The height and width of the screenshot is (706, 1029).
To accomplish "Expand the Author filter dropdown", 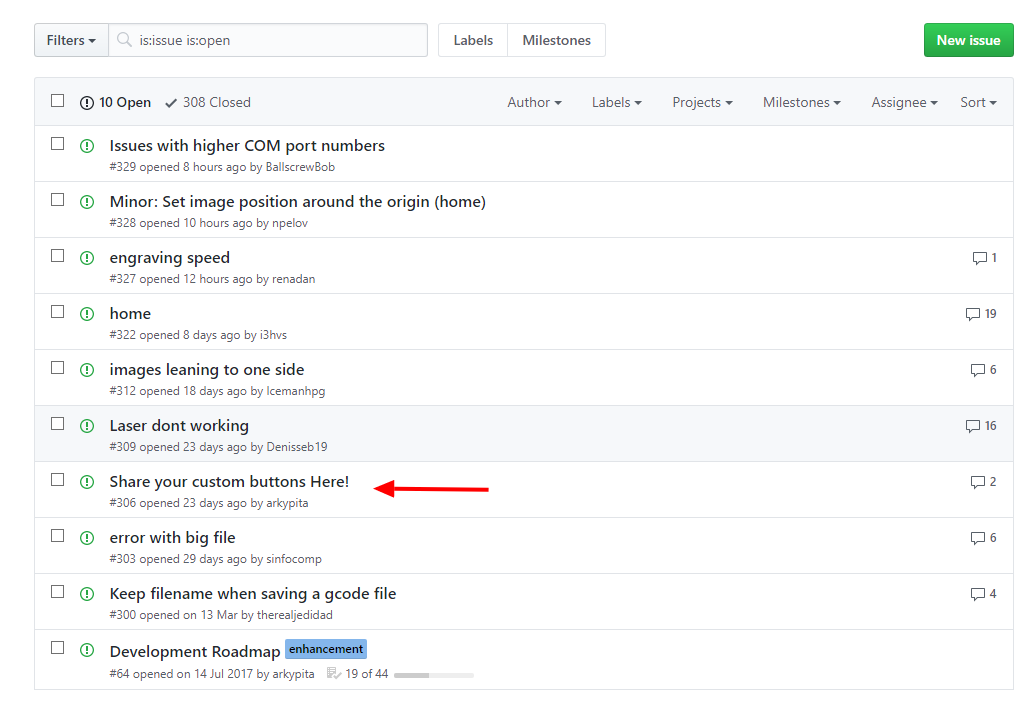I will [x=534, y=103].
